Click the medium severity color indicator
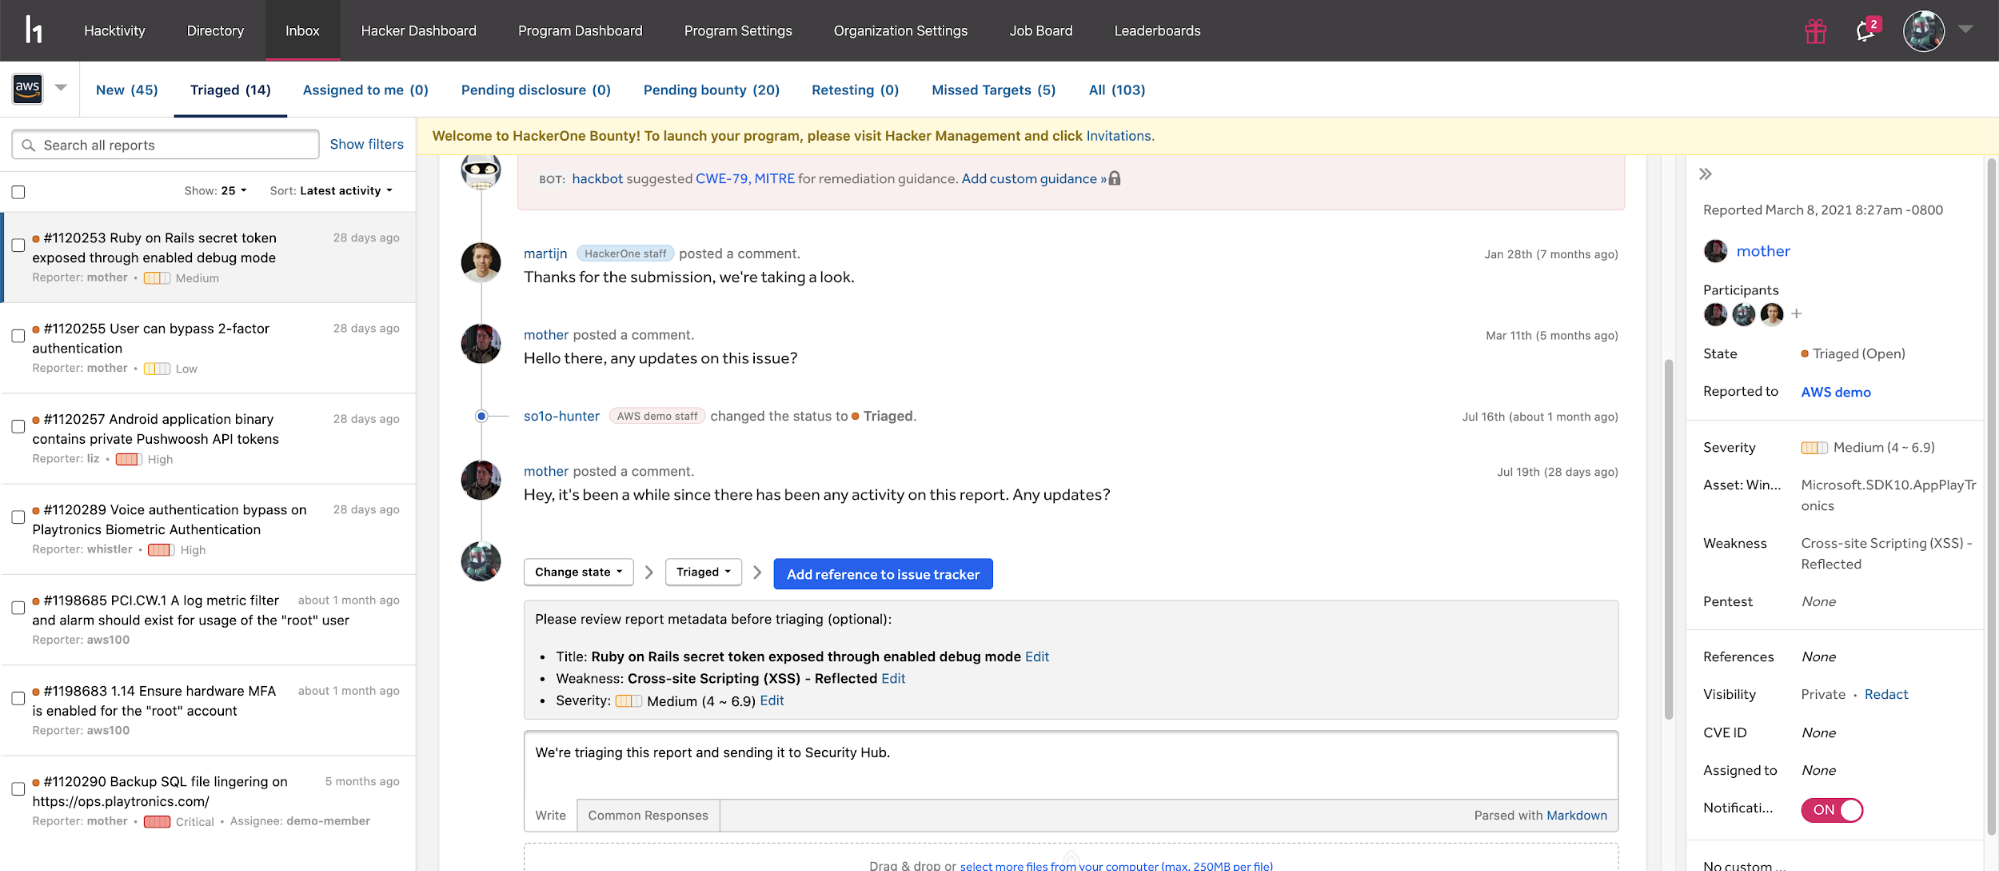 [1813, 448]
